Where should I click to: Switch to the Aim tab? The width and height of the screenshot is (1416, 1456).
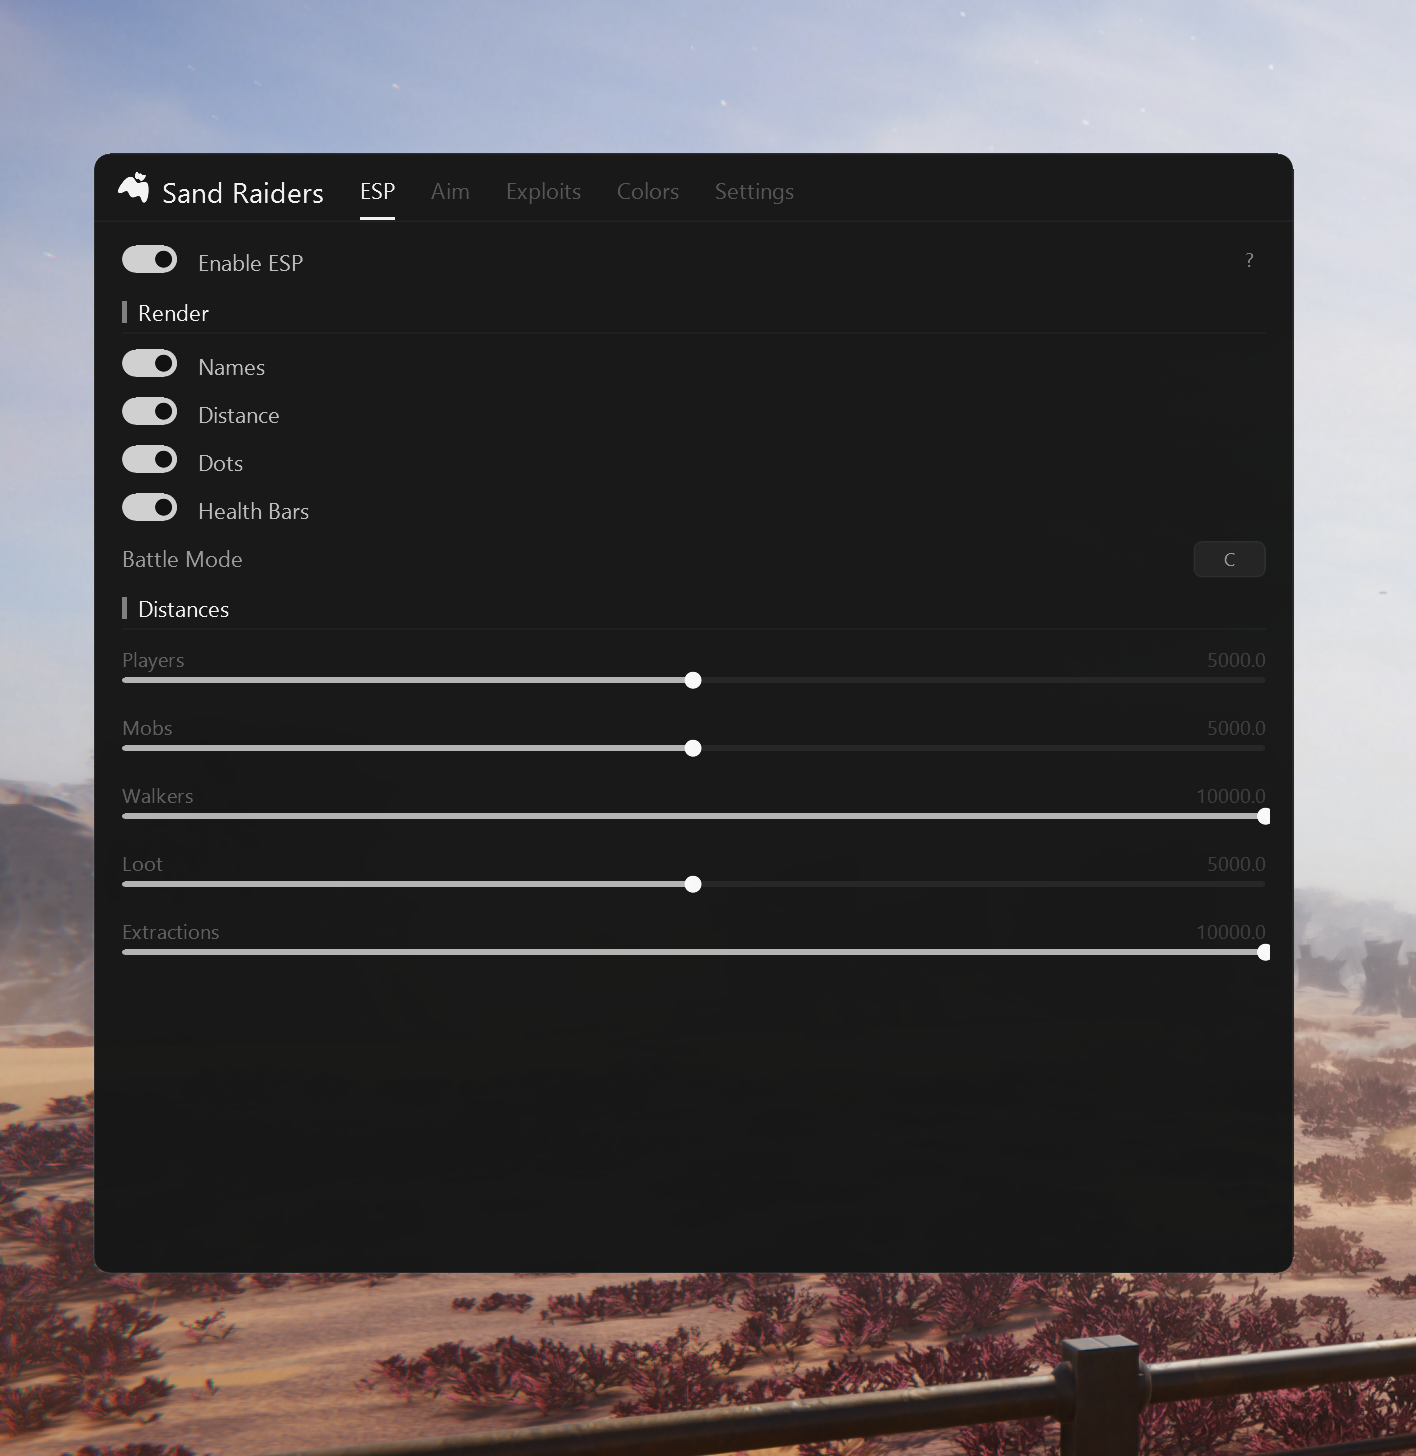[450, 191]
